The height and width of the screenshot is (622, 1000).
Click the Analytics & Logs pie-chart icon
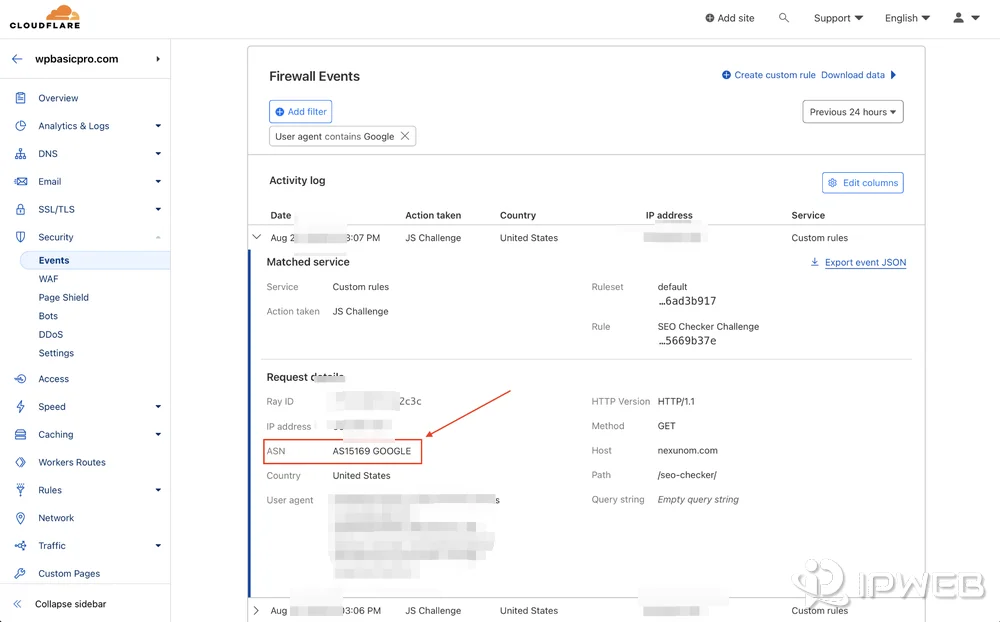(20, 126)
